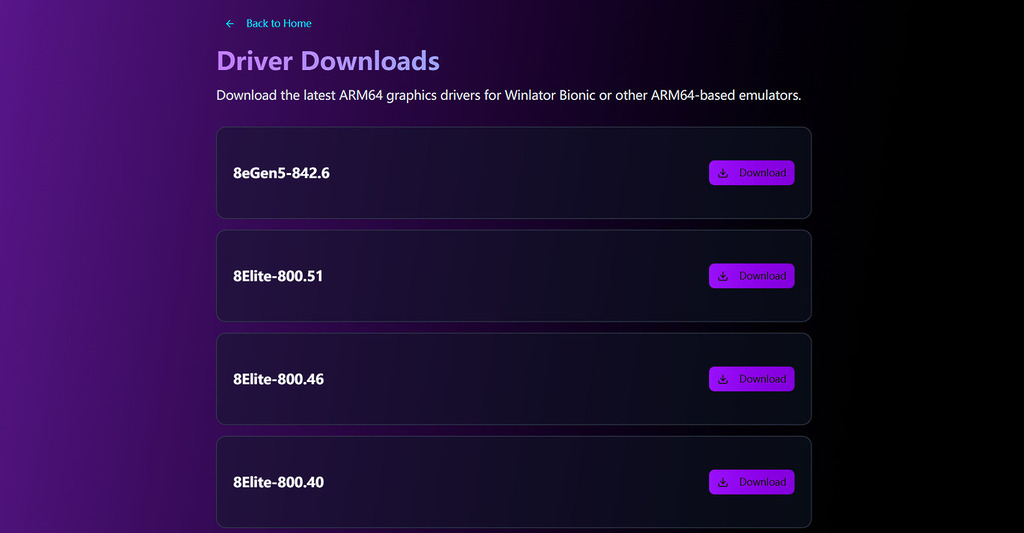The height and width of the screenshot is (533, 1024).
Task: Follow the Back to Home link text
Action: tap(279, 23)
